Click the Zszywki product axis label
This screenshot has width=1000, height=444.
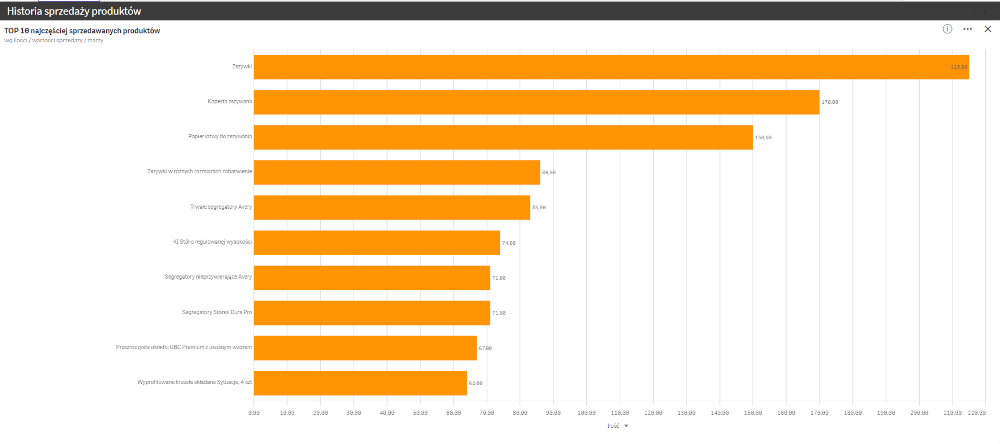[242, 66]
